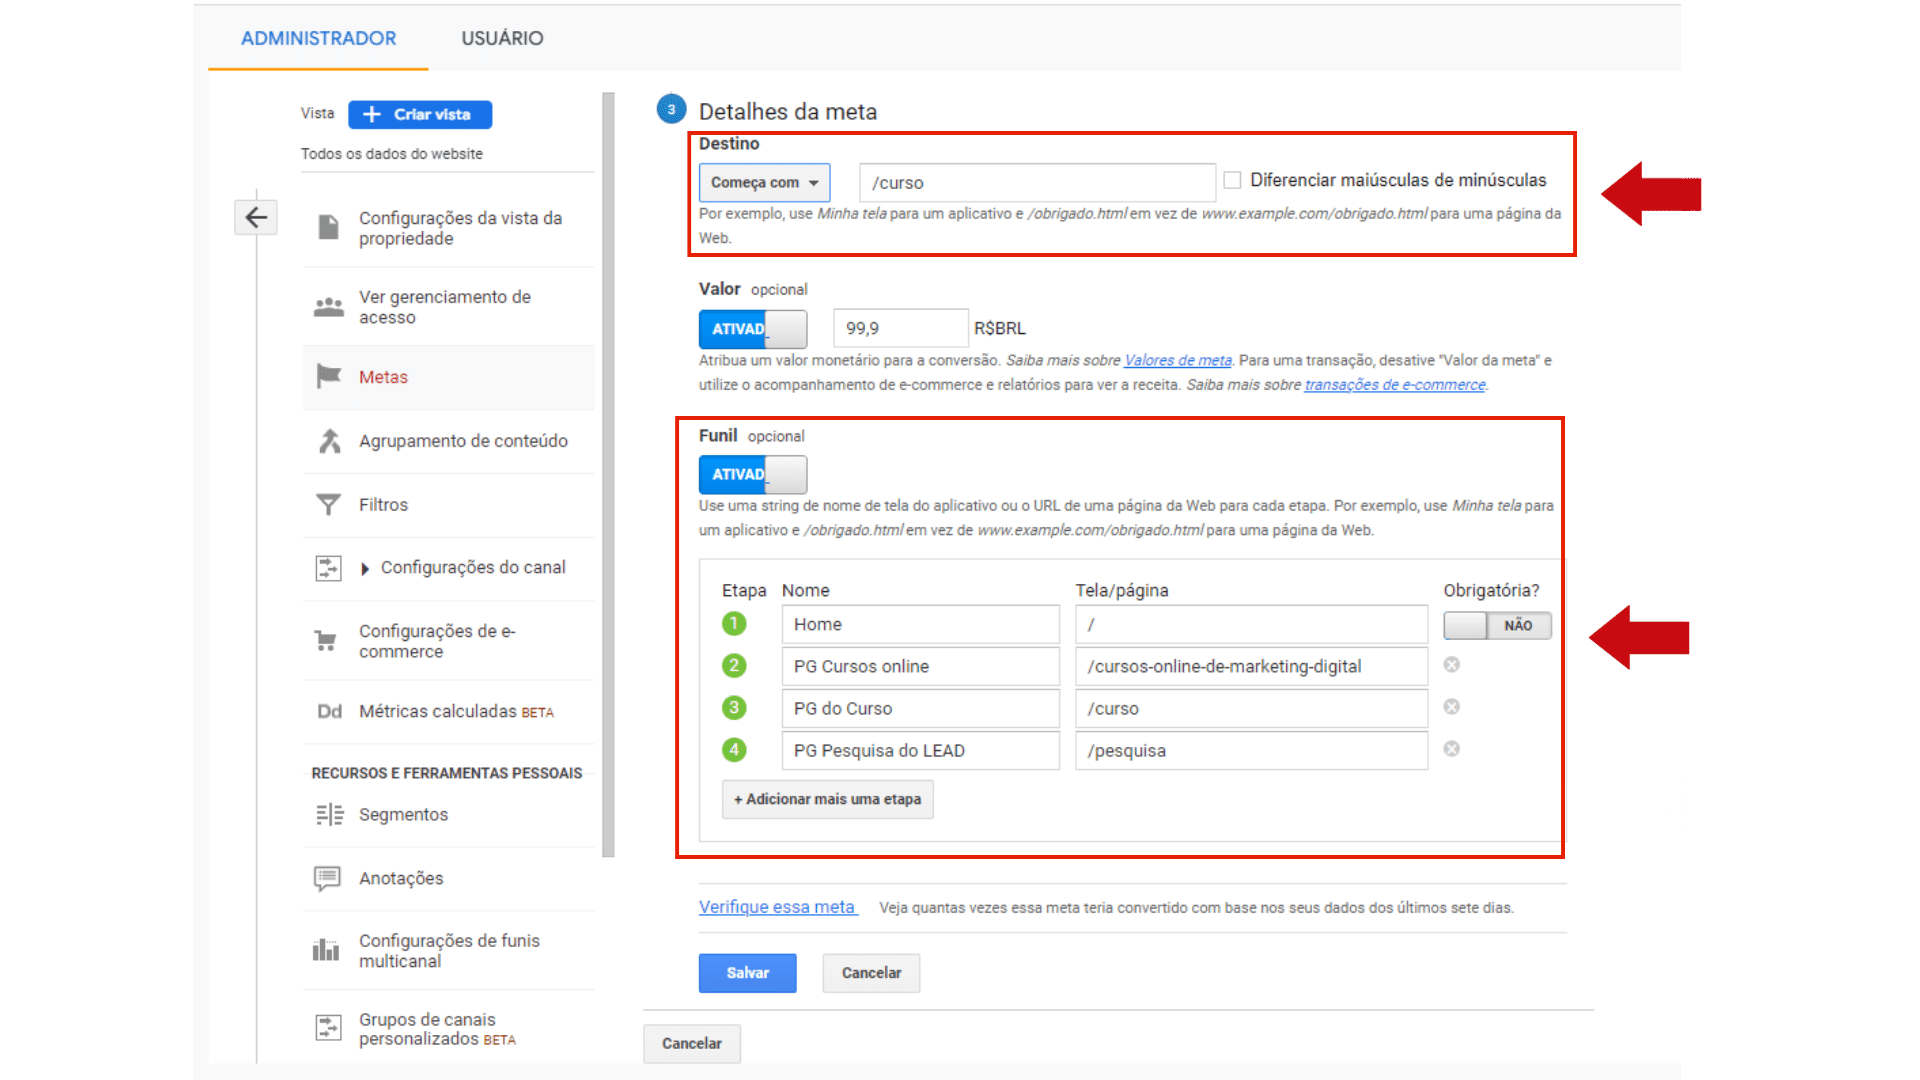This screenshot has width=1920, height=1080.
Task: Click the Filtros funnel icon
Action: tap(328, 505)
